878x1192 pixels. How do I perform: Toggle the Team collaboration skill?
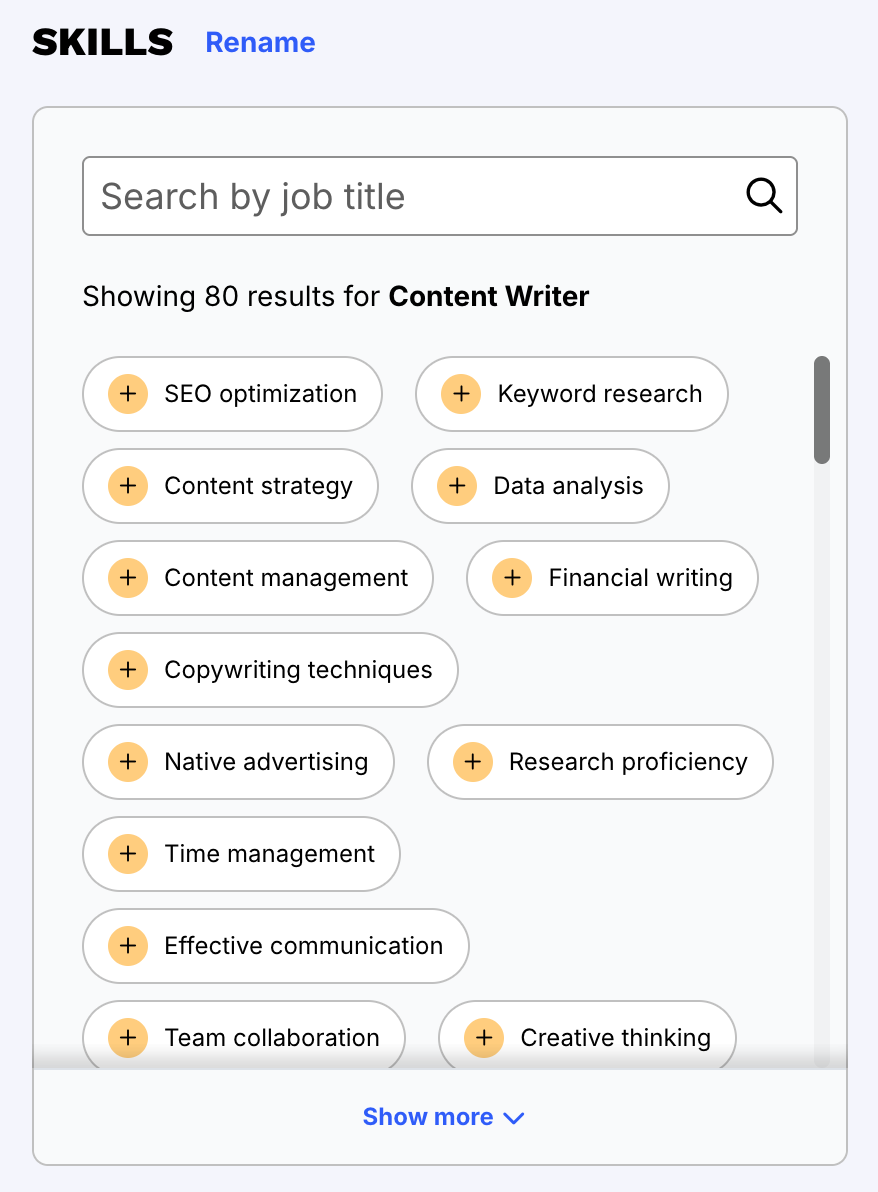(x=243, y=1038)
